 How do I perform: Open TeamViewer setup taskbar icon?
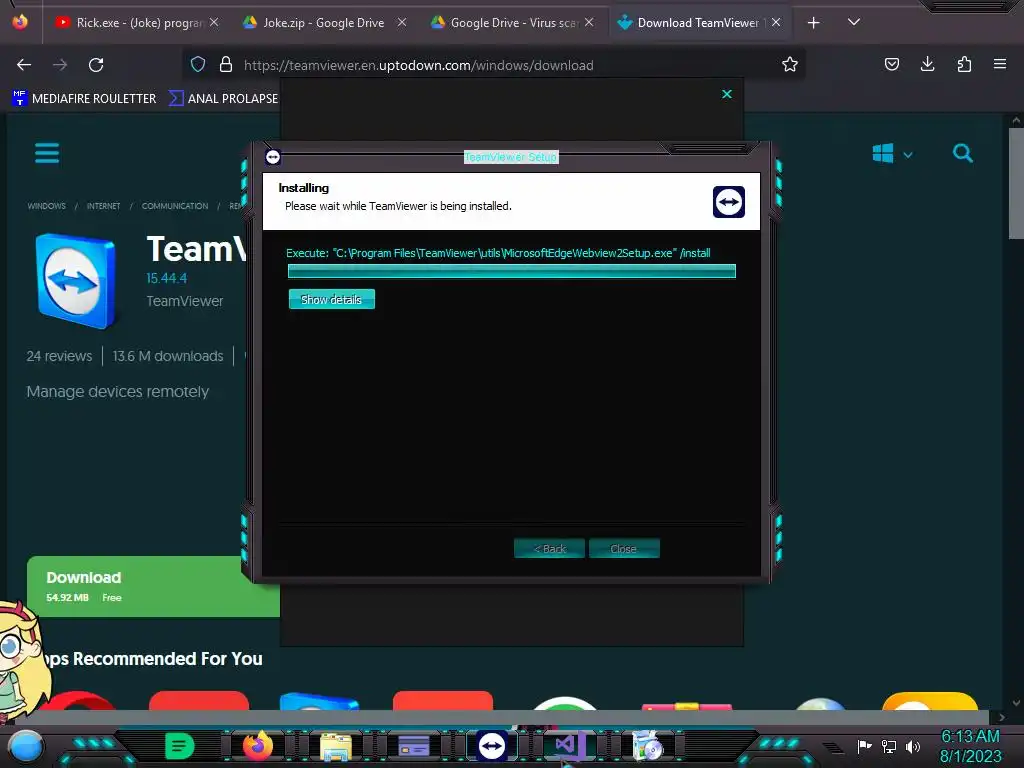[492, 746]
